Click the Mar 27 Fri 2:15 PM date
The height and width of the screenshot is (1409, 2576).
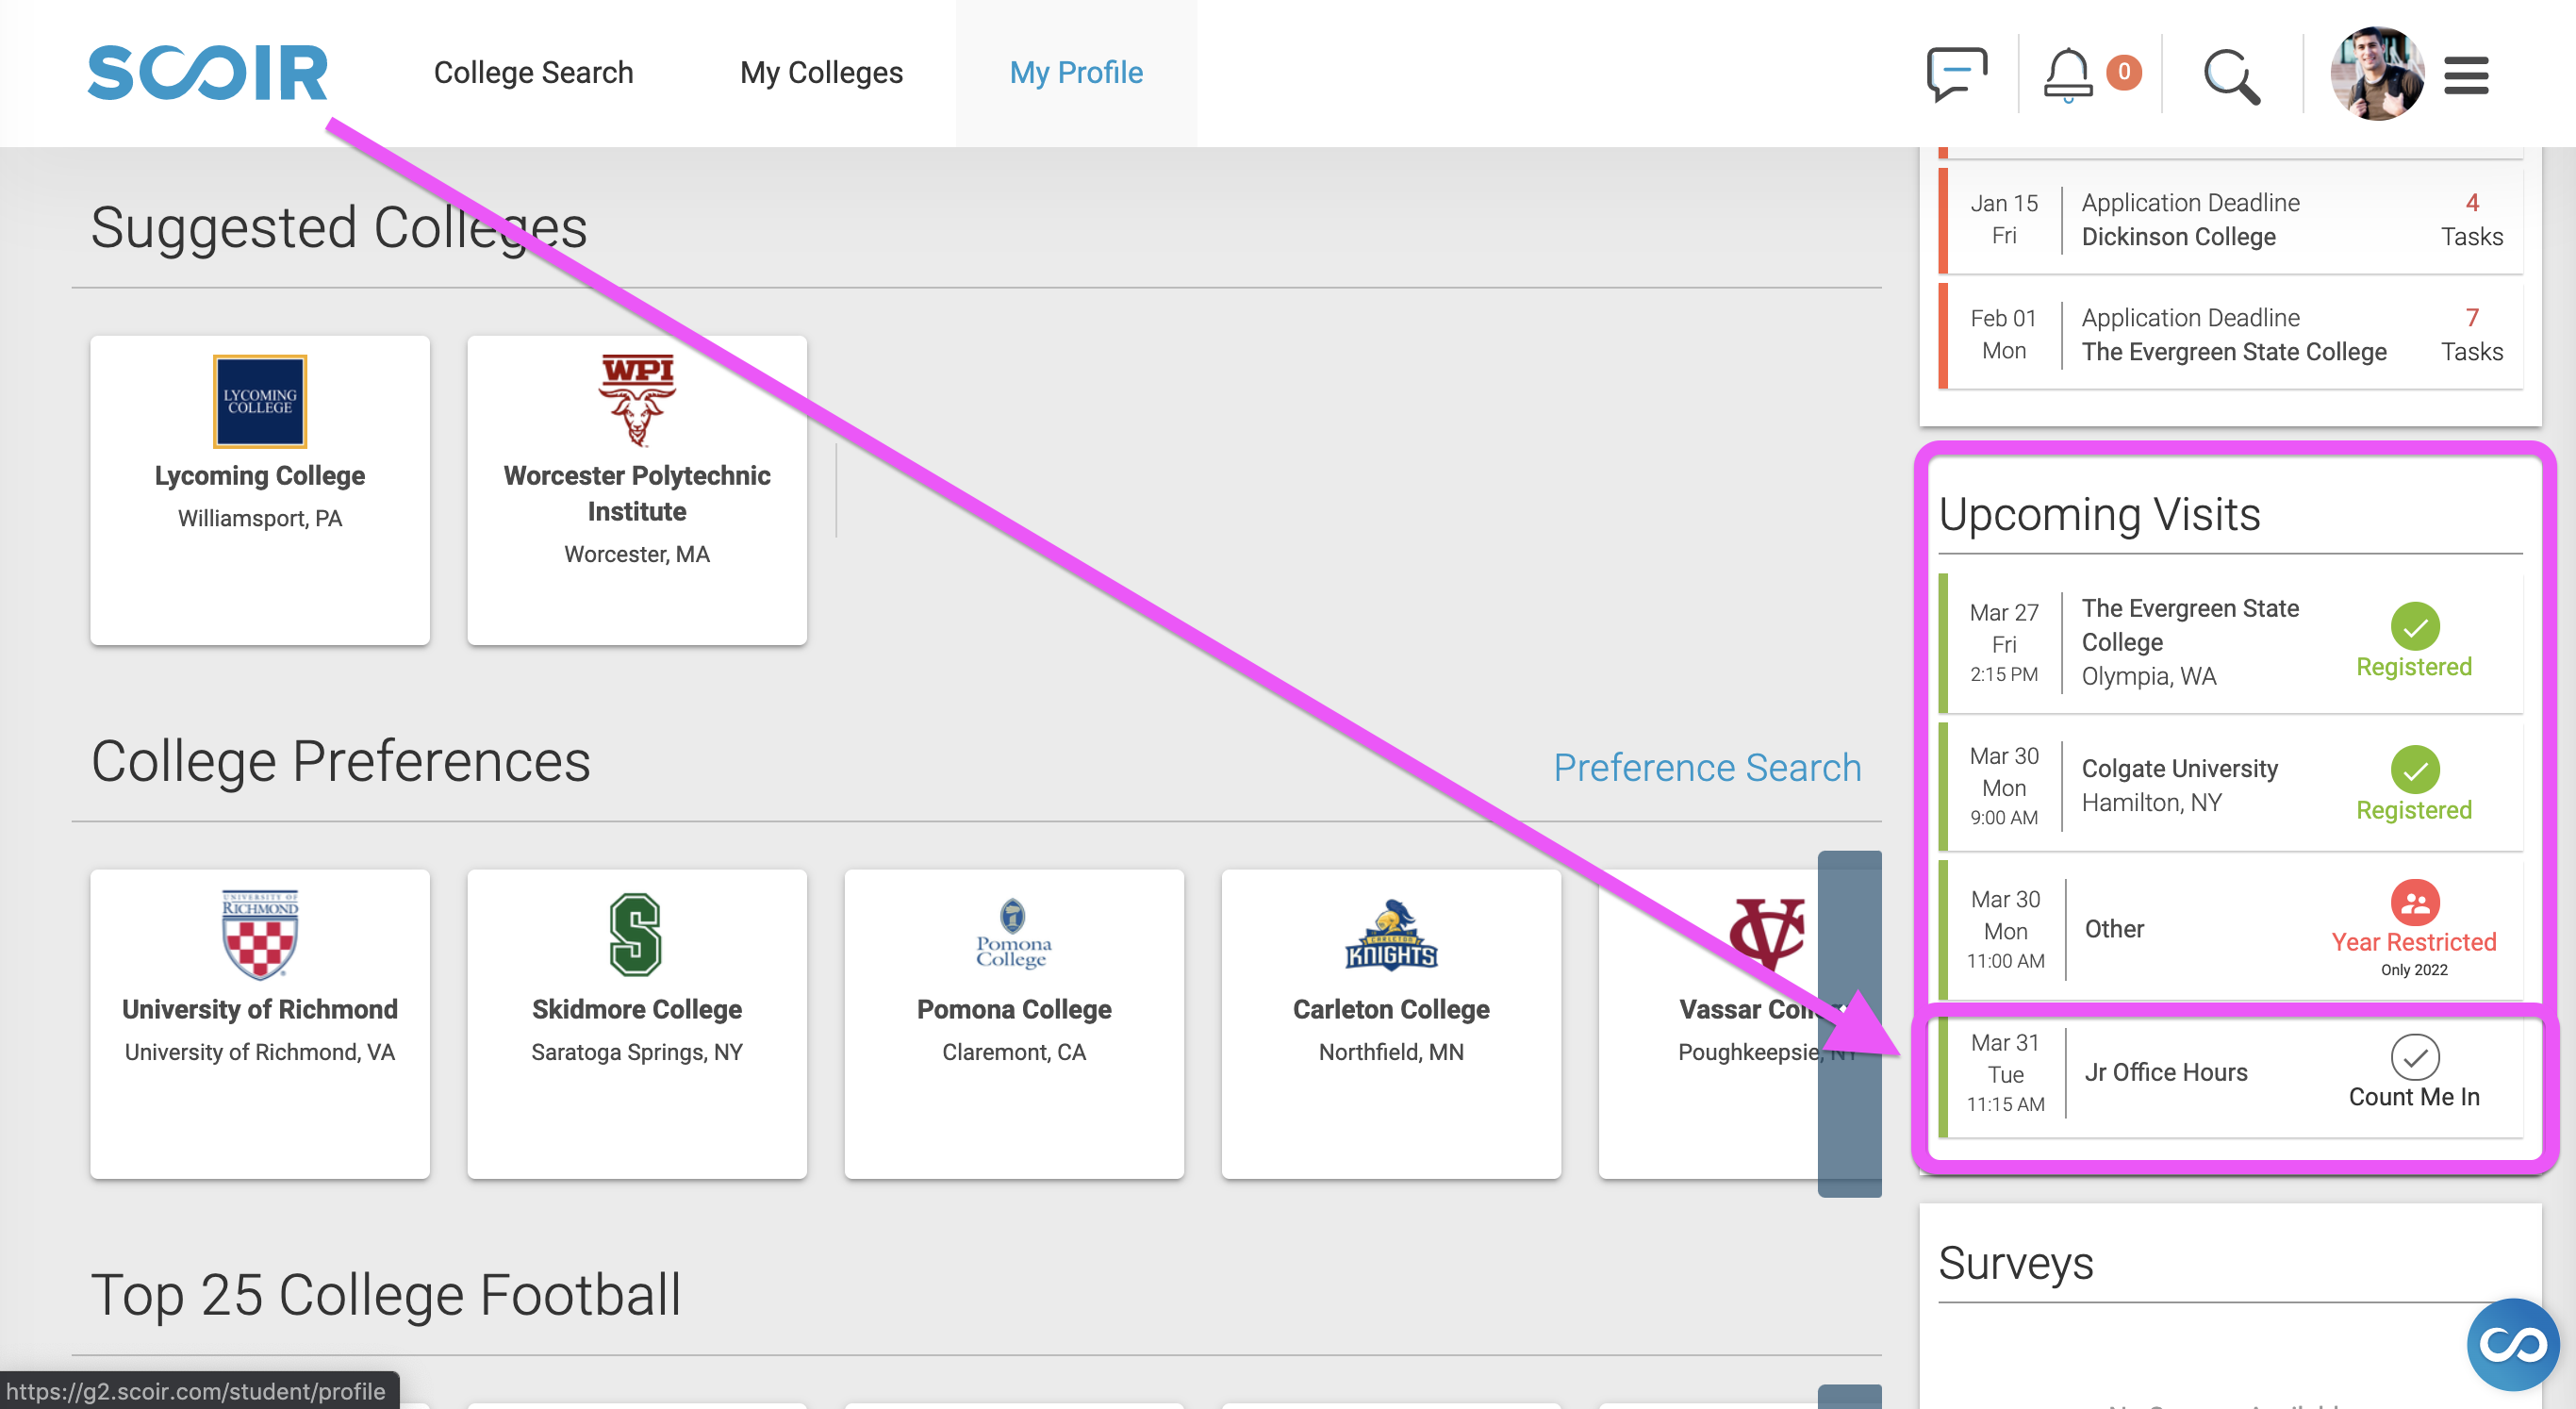pos(2003,642)
